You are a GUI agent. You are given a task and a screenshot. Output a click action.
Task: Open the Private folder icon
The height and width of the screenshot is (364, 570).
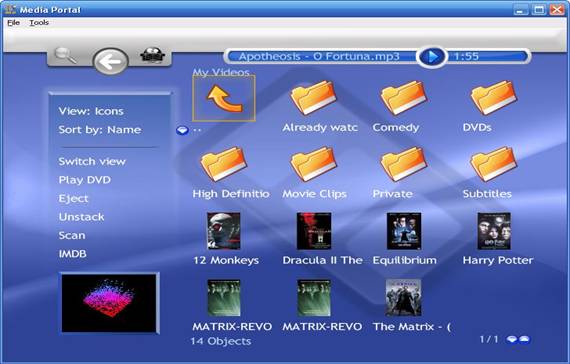click(404, 164)
